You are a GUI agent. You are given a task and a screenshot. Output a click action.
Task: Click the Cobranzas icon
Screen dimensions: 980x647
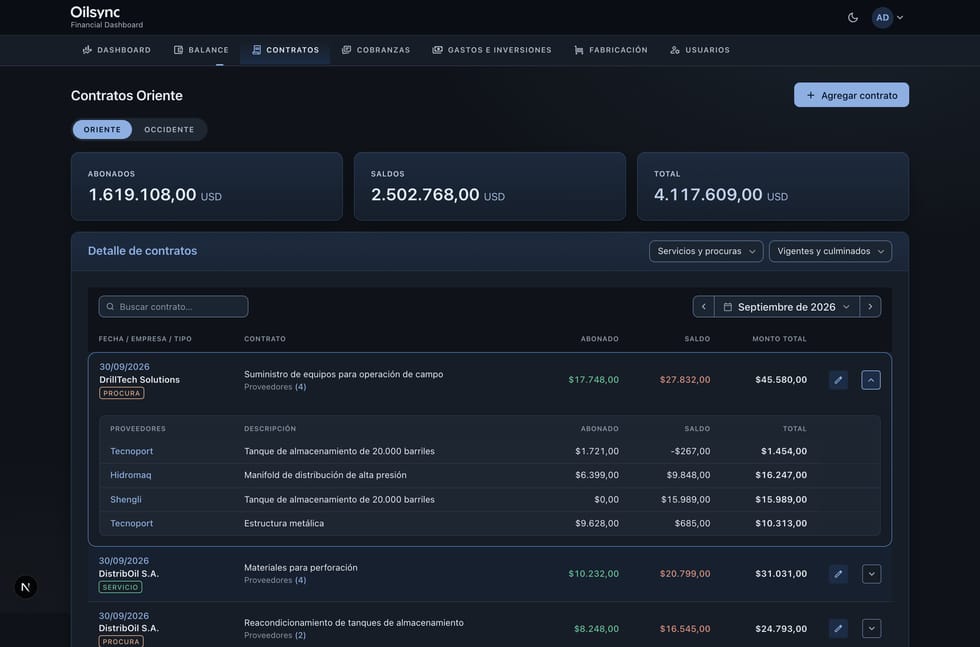(346, 50)
